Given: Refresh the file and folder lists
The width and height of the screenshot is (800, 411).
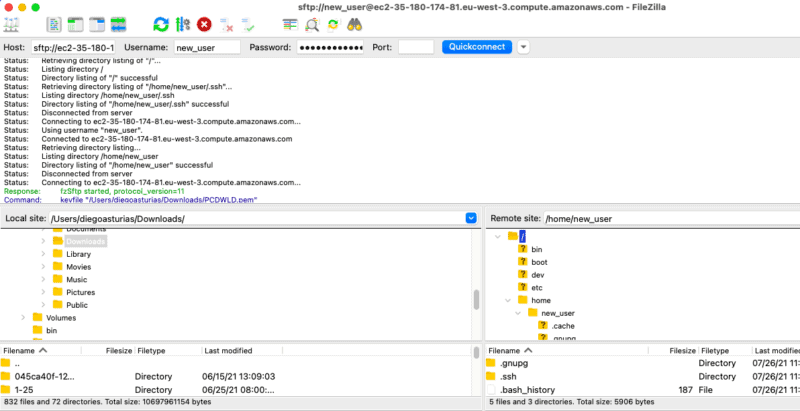Looking at the screenshot, I should [x=161, y=24].
